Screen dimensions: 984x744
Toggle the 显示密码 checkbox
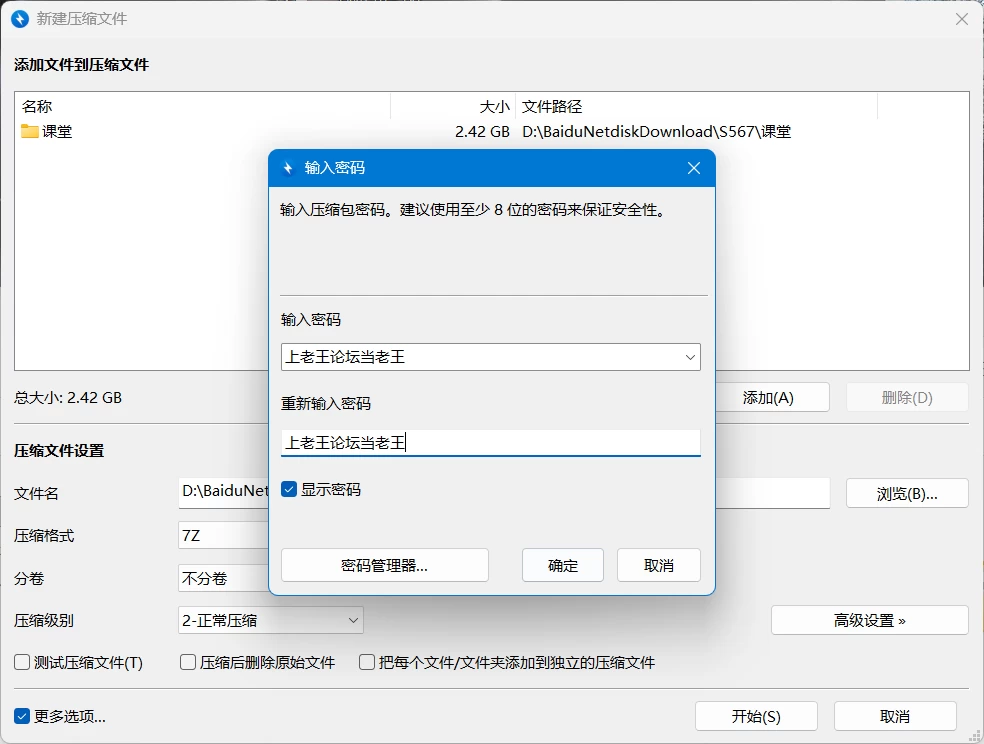(289, 489)
